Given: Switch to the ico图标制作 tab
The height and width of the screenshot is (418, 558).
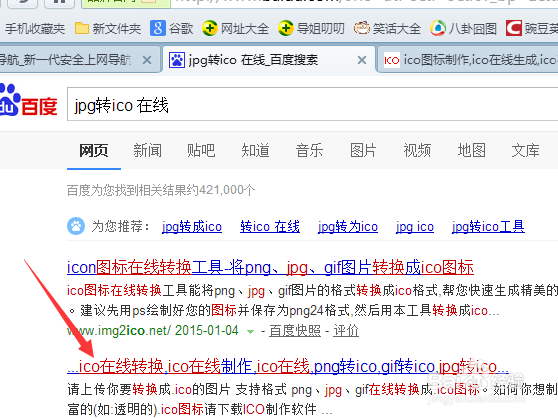Looking at the screenshot, I should [x=467, y=60].
